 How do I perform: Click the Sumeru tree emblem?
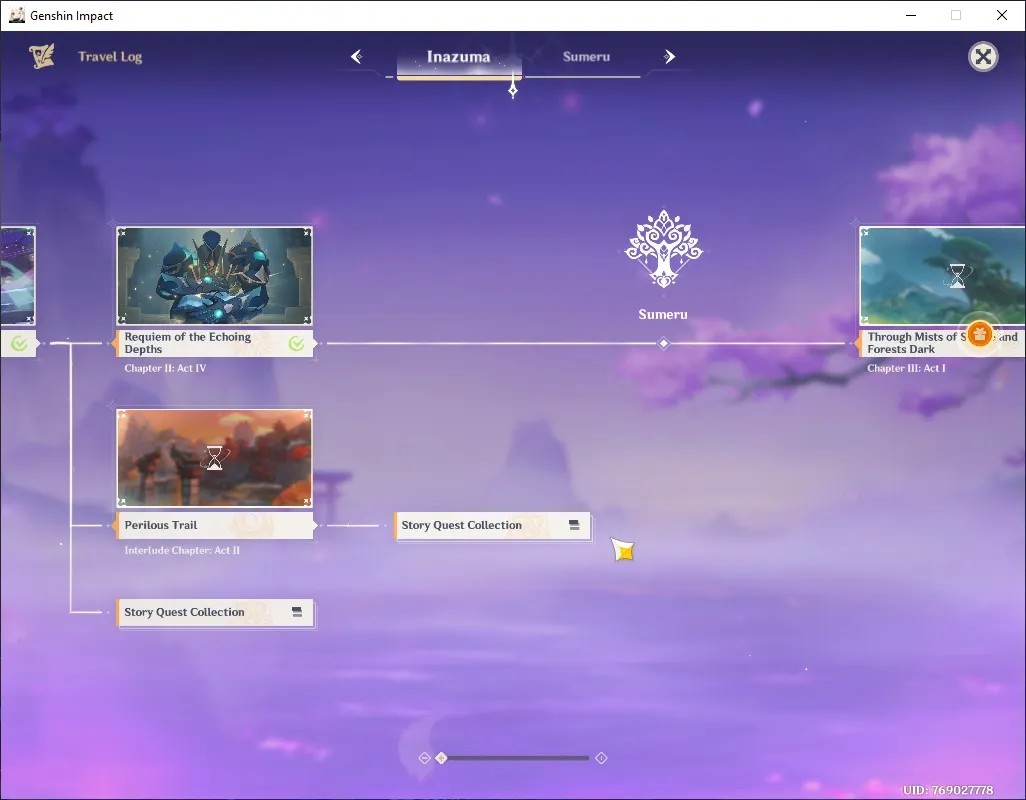point(663,249)
